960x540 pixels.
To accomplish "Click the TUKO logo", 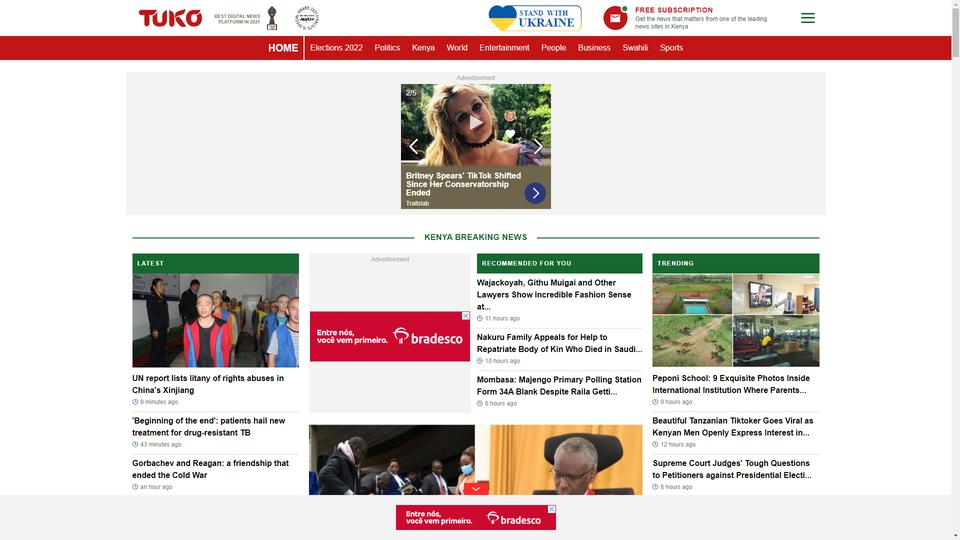I will [x=170, y=18].
